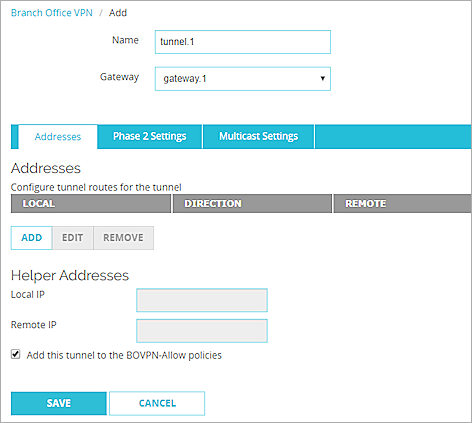Click the Local IP helper address field
The image size is (472, 423).
(x=202, y=300)
